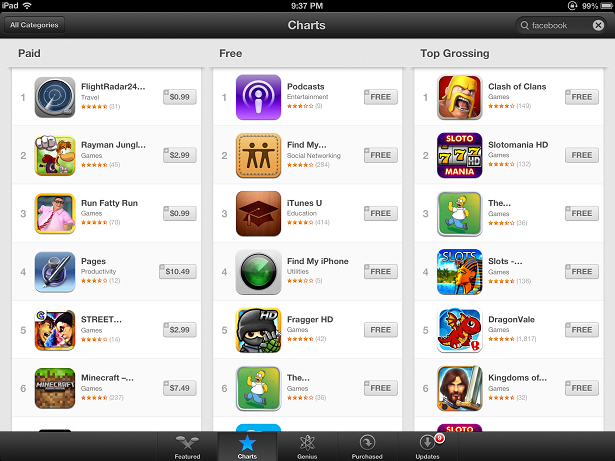The width and height of the screenshot is (615, 461).
Task: Tap the Podcasts app icon
Action: [x=258, y=97]
